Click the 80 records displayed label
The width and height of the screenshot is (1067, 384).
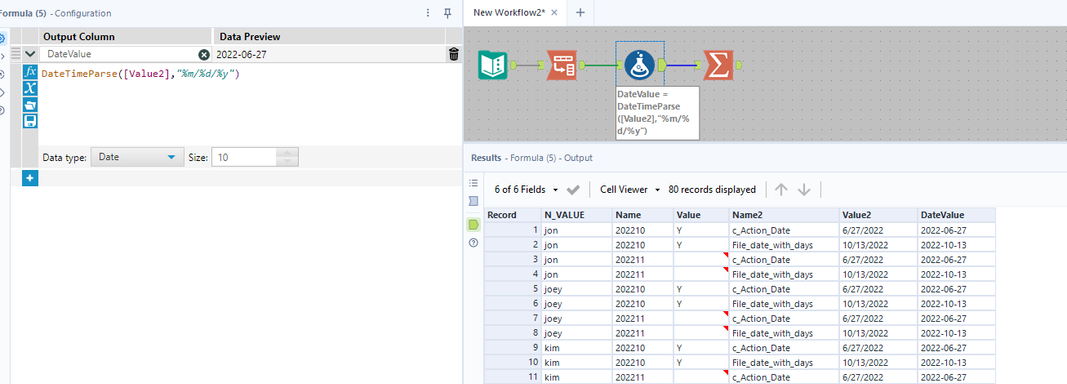click(712, 189)
